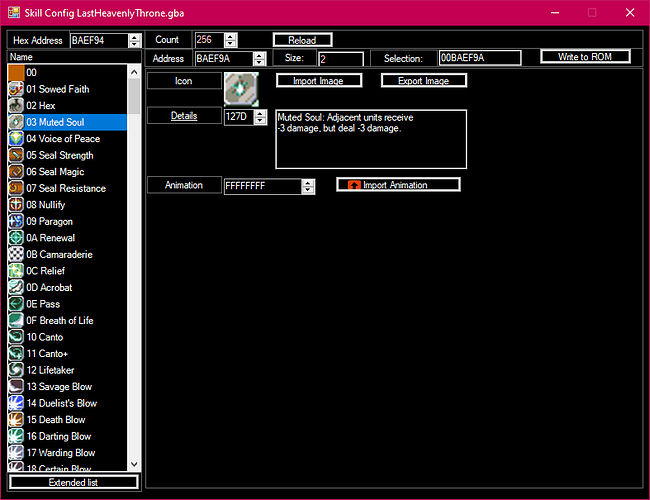Click Write to ROM button
Image resolution: width=650 pixels, height=500 pixels.
point(586,57)
